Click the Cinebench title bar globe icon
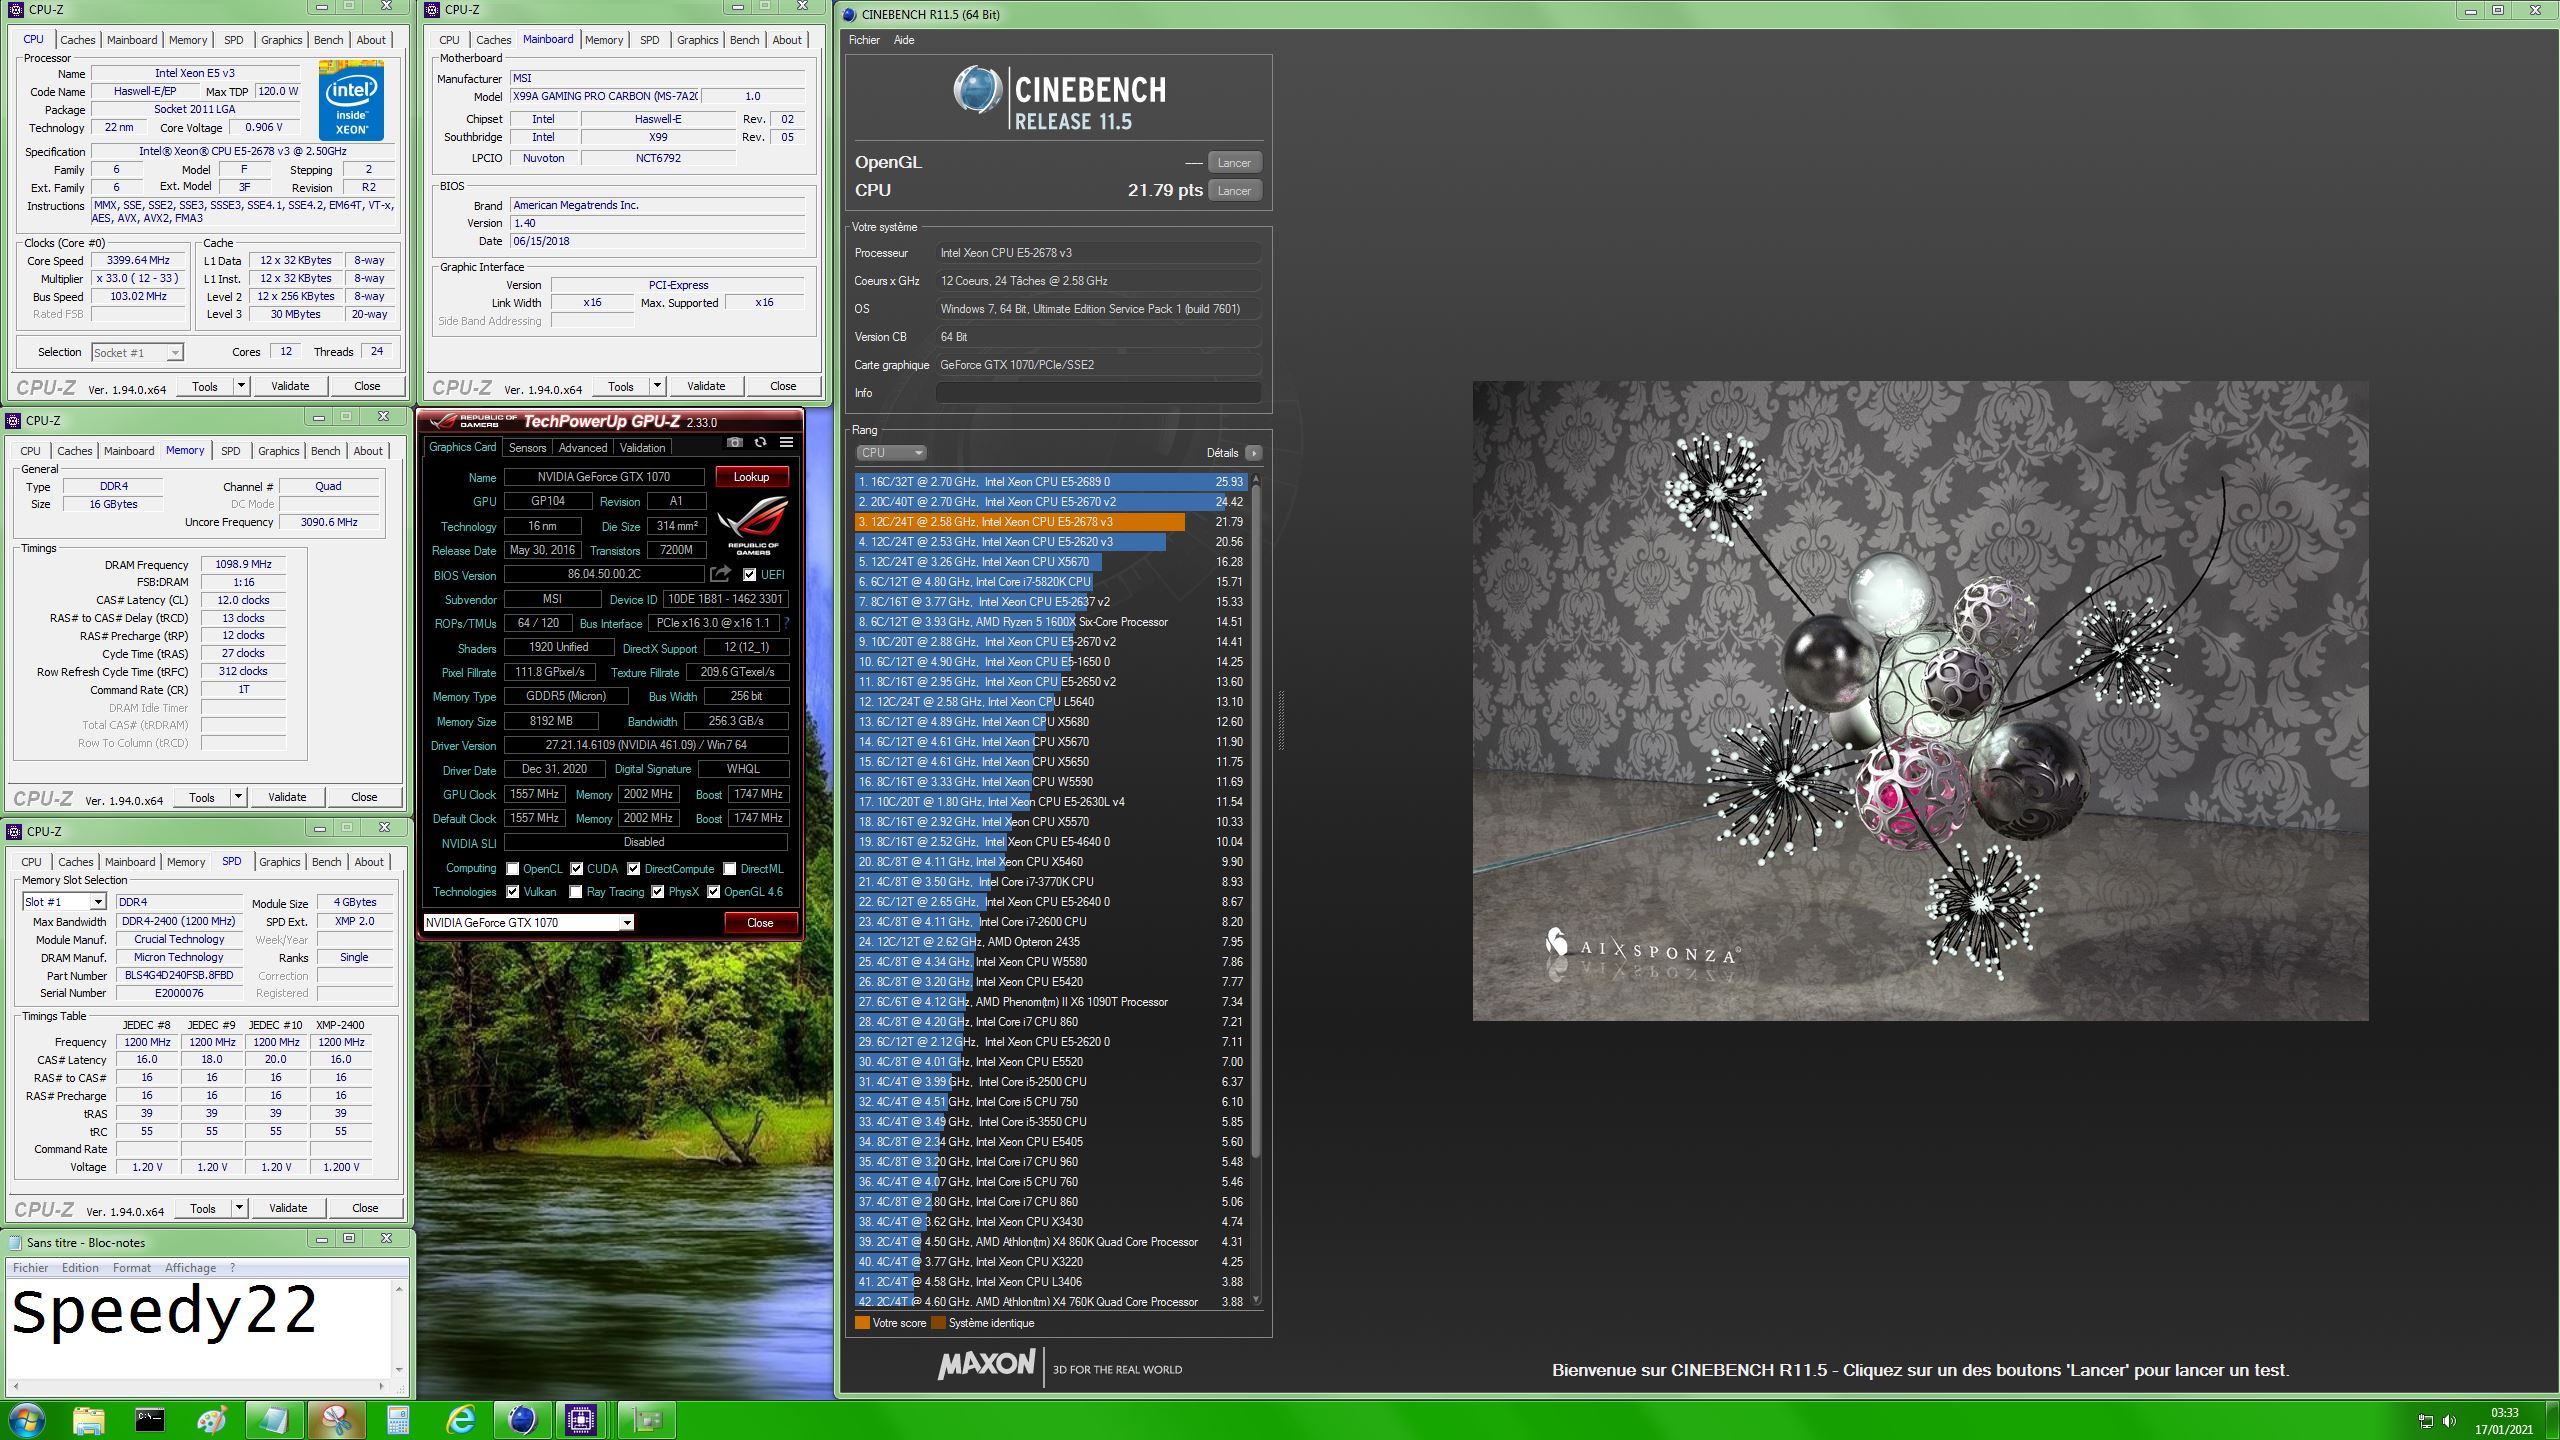Image resolution: width=2560 pixels, height=1440 pixels. [849, 14]
